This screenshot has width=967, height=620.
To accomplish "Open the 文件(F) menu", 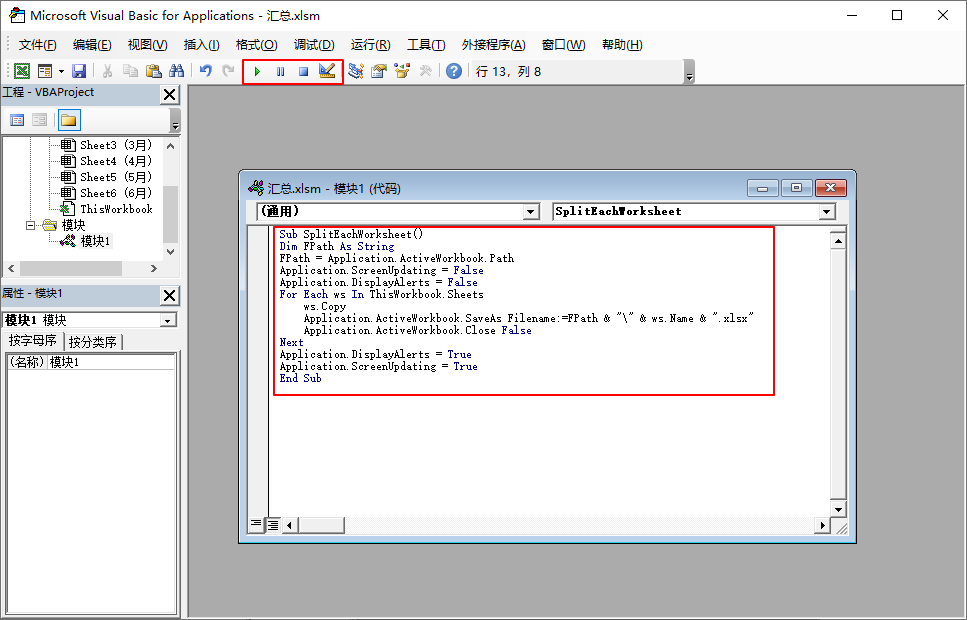I will [x=38, y=44].
